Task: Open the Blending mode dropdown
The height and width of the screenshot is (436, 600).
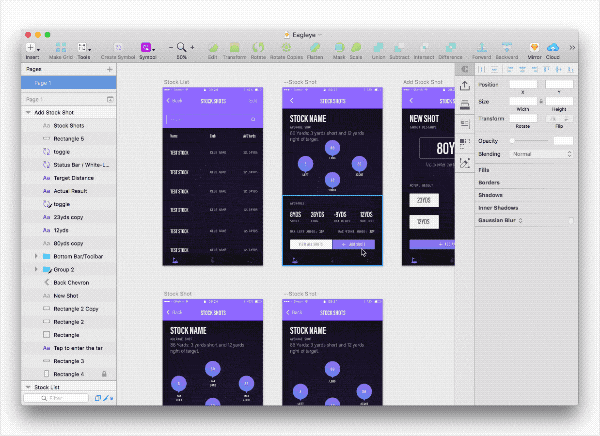Action: pos(541,154)
